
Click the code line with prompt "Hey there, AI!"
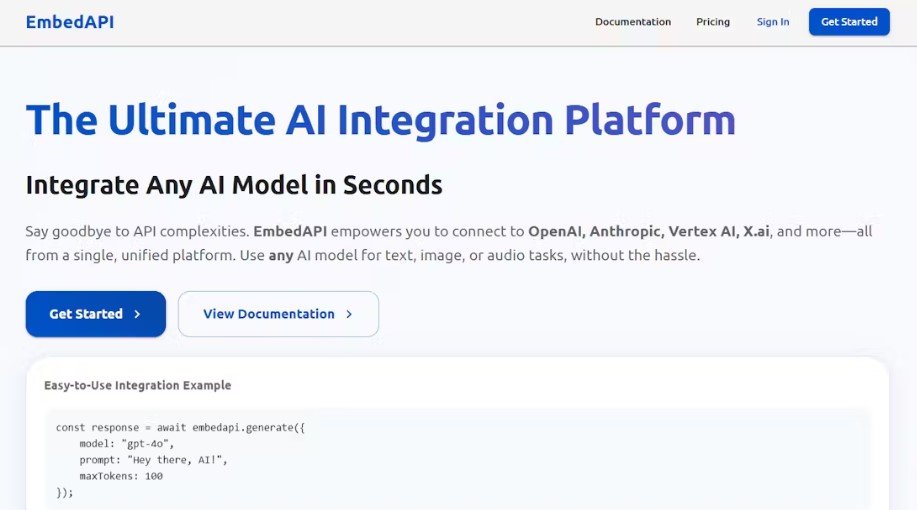153,460
